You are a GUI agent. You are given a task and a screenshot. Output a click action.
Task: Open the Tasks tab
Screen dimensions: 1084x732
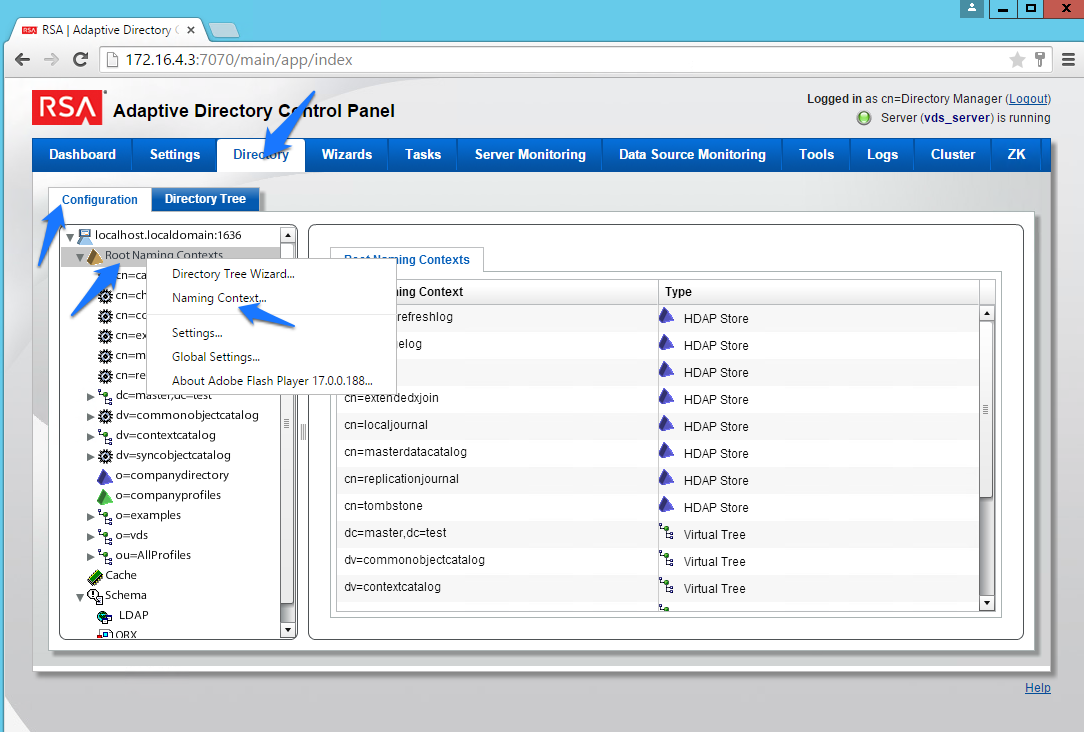[x=423, y=155]
